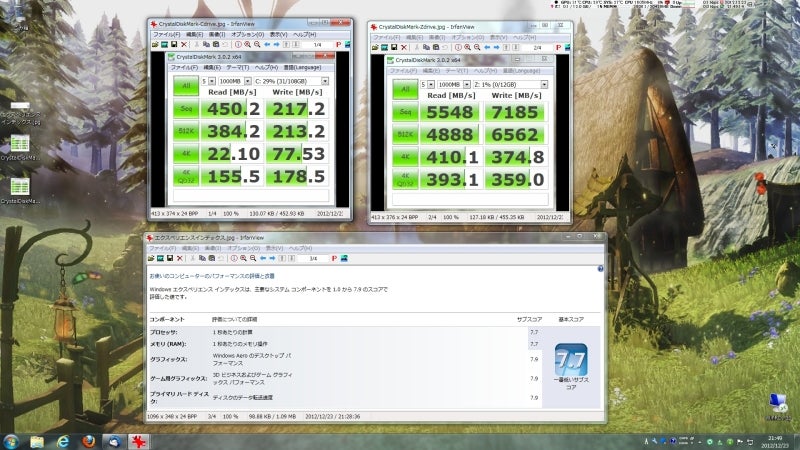Screen dimensions: 800x450
Task: Click Zoom out magnifier in C-drive IrfanView
Action: 257,45
